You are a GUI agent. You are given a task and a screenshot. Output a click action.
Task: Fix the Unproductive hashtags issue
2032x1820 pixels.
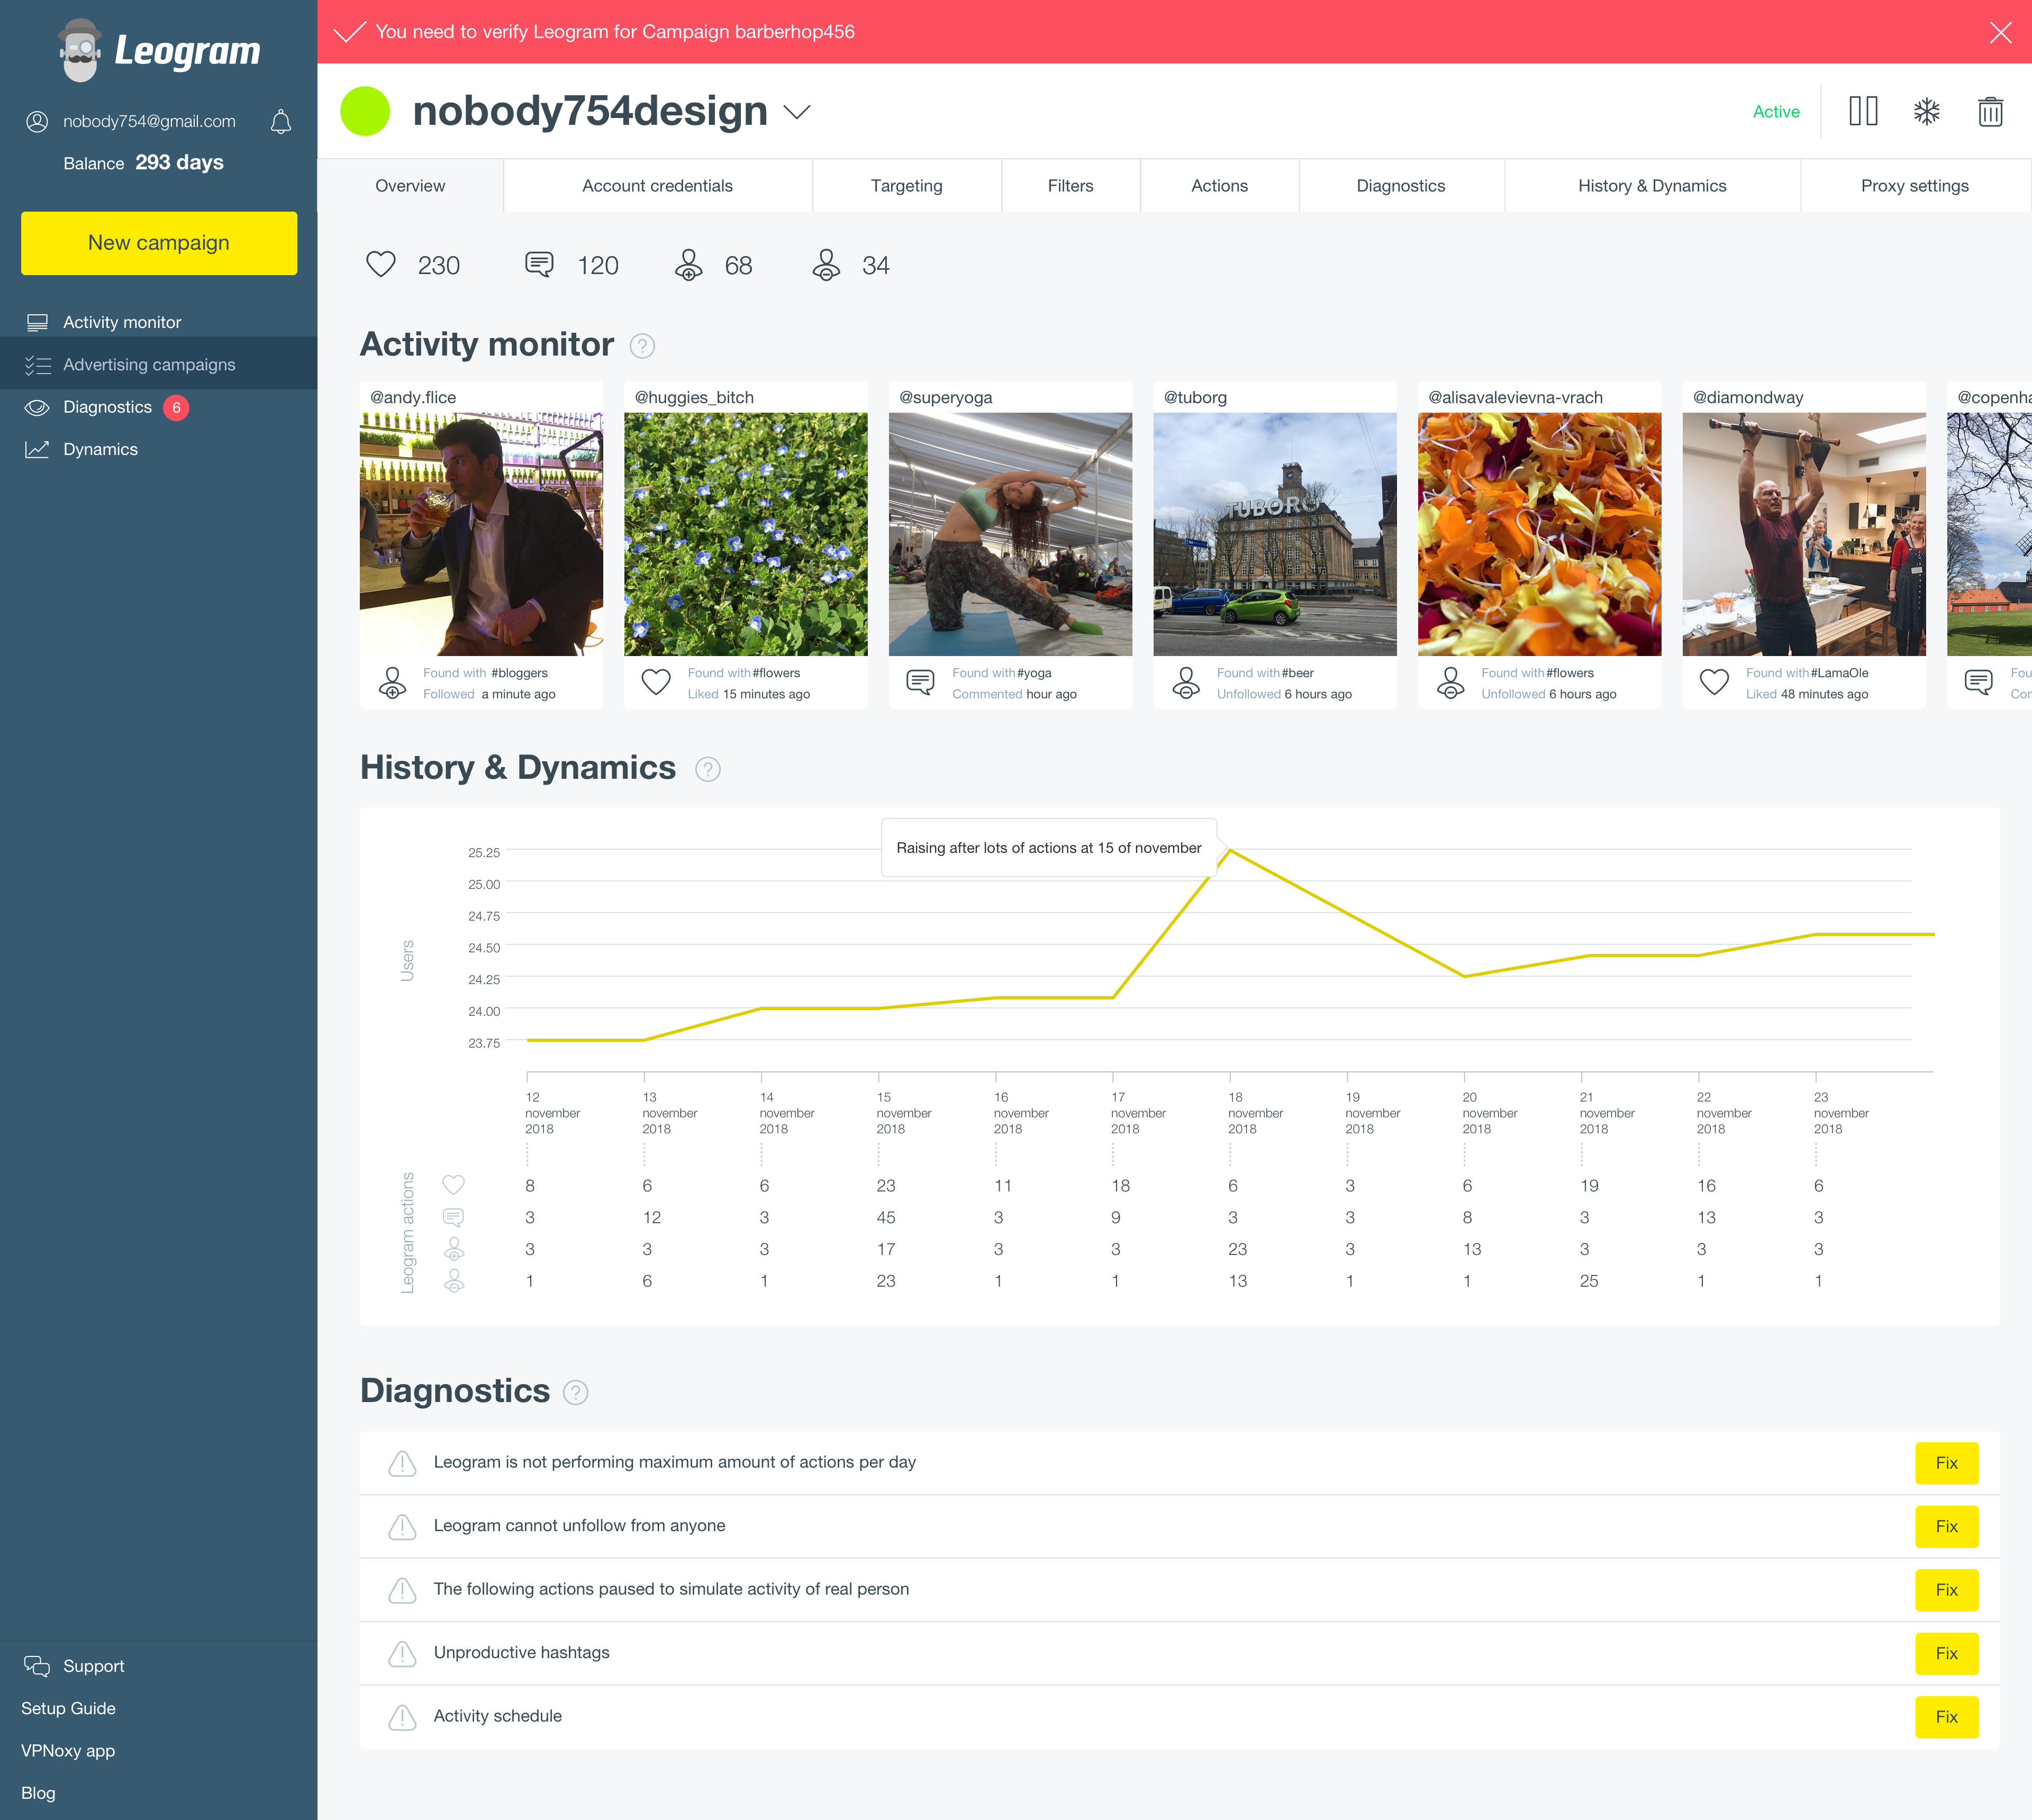point(1946,1653)
